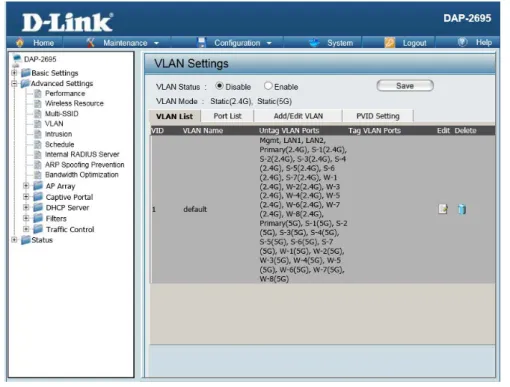Expand the Status tree node
Screen dimensions: 510x387
tap(14, 240)
